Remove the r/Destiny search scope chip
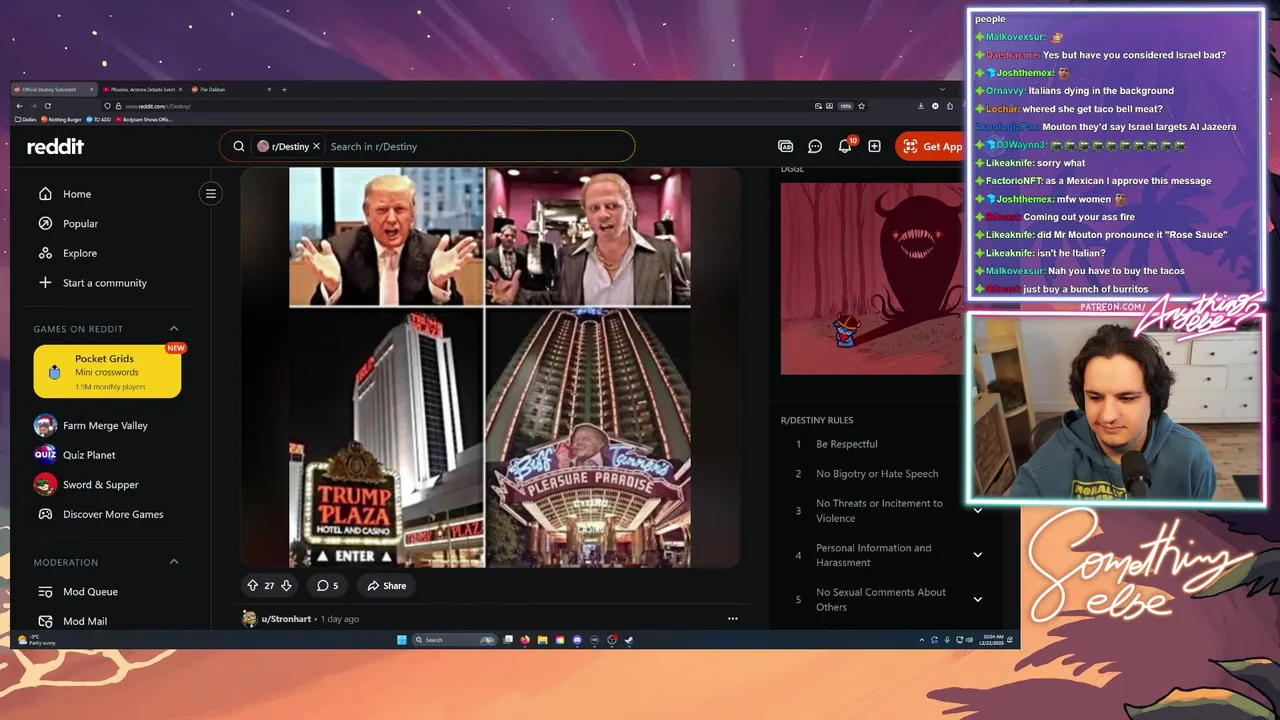This screenshot has width=1280, height=720. point(316,146)
